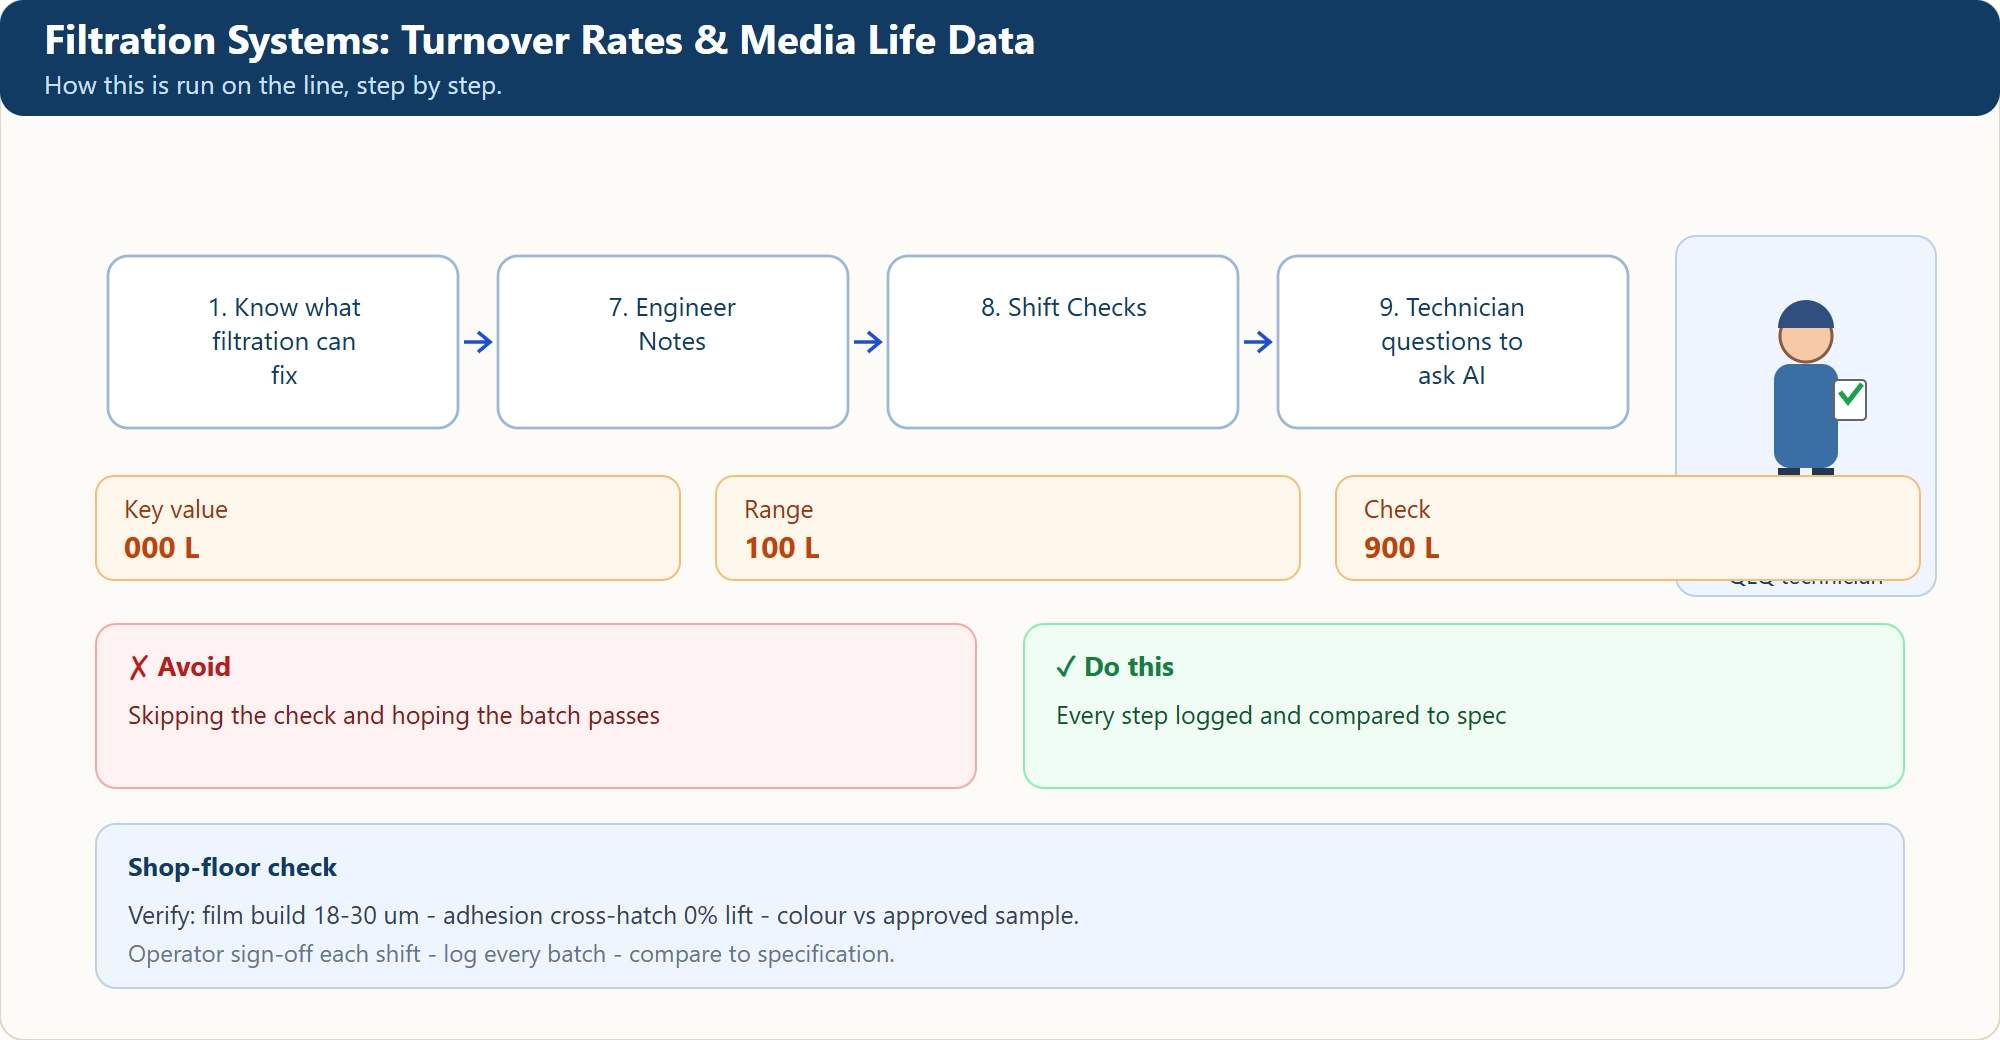The image size is (2000, 1040).
Task: Click the title Filtration Systems: Turnover Rates & Media Life Data
Action: click(x=539, y=41)
